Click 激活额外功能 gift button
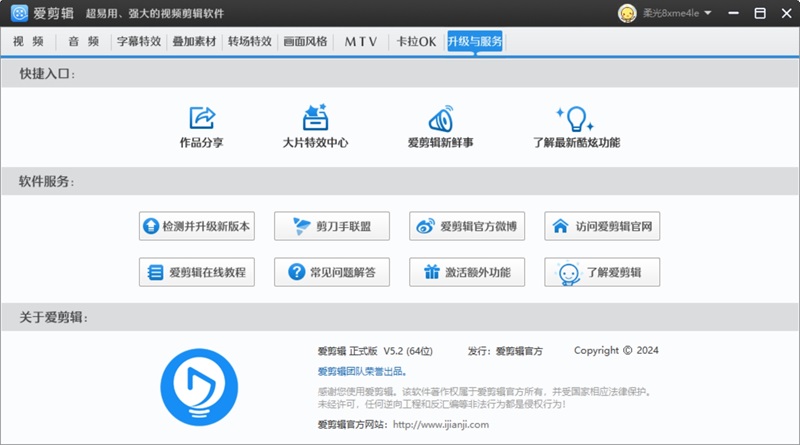The height and width of the screenshot is (445, 800). (467, 272)
